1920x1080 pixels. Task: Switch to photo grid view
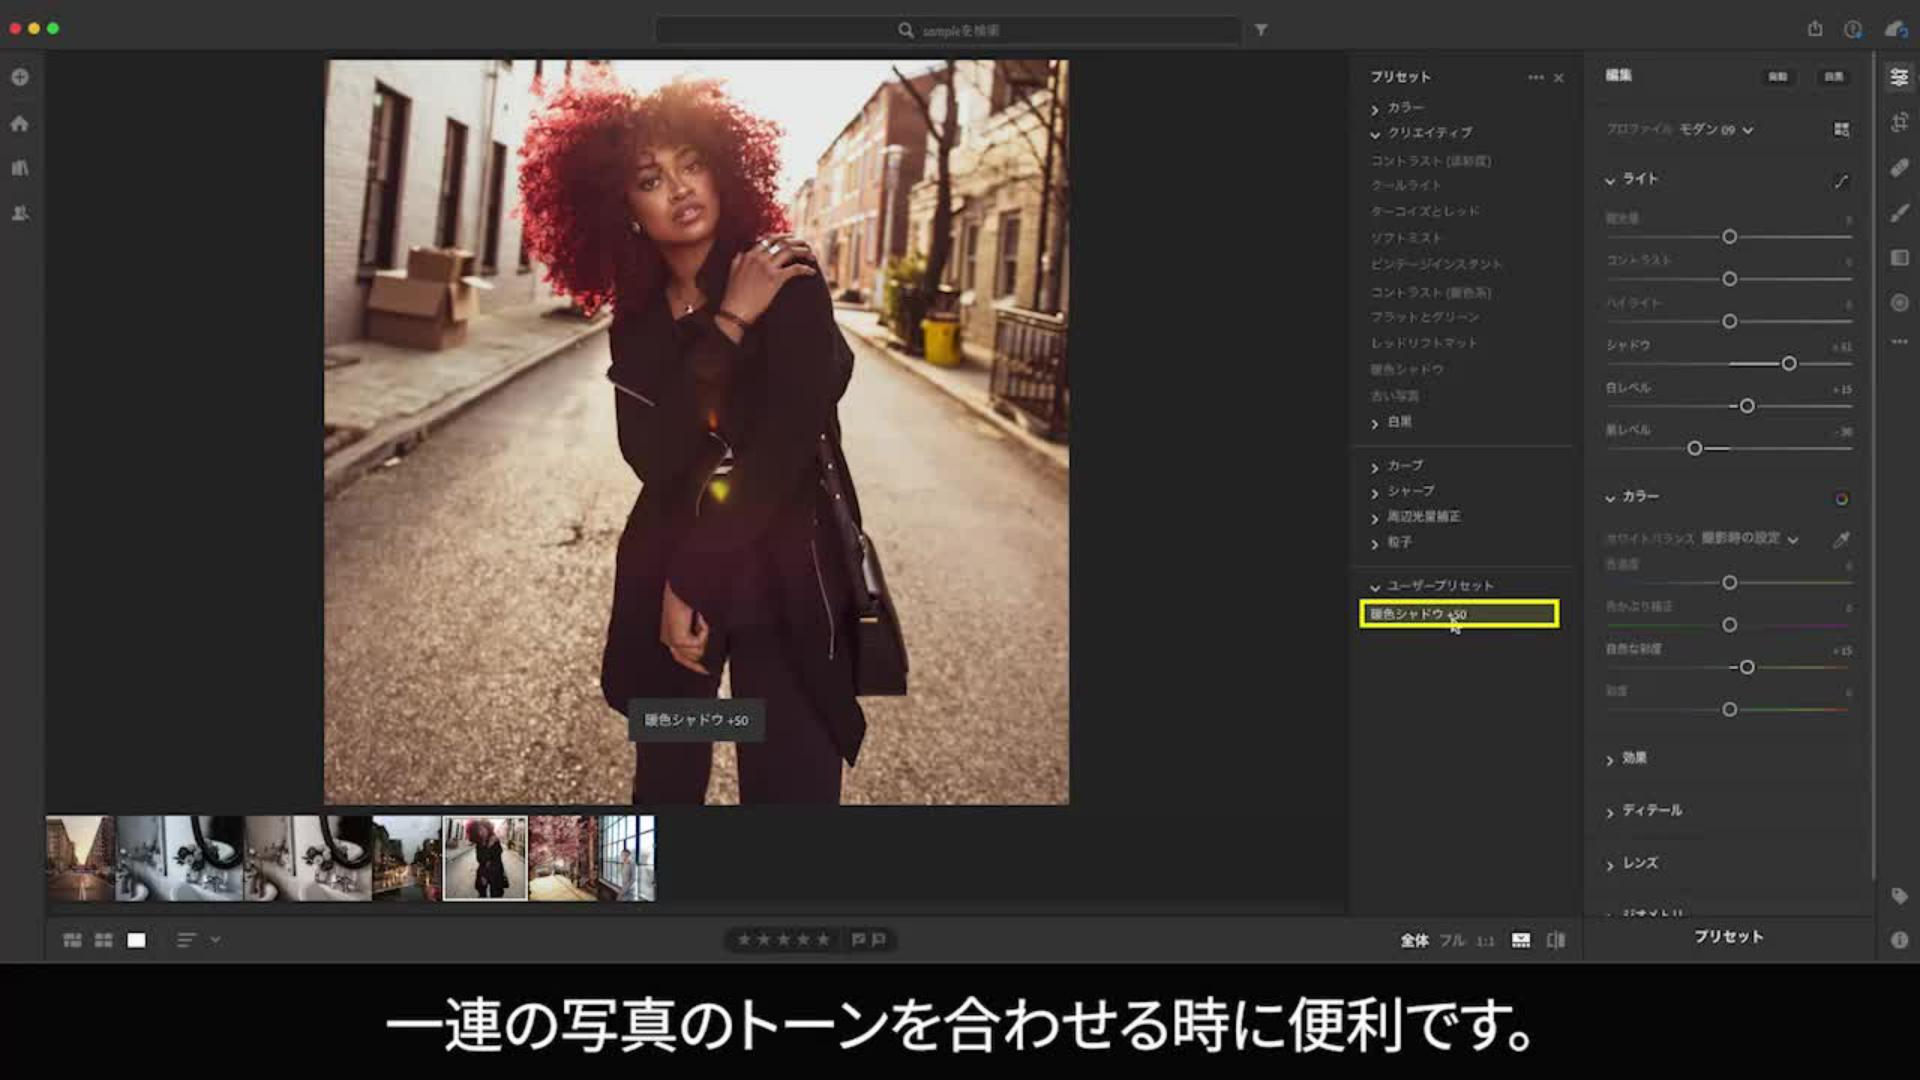coord(72,940)
